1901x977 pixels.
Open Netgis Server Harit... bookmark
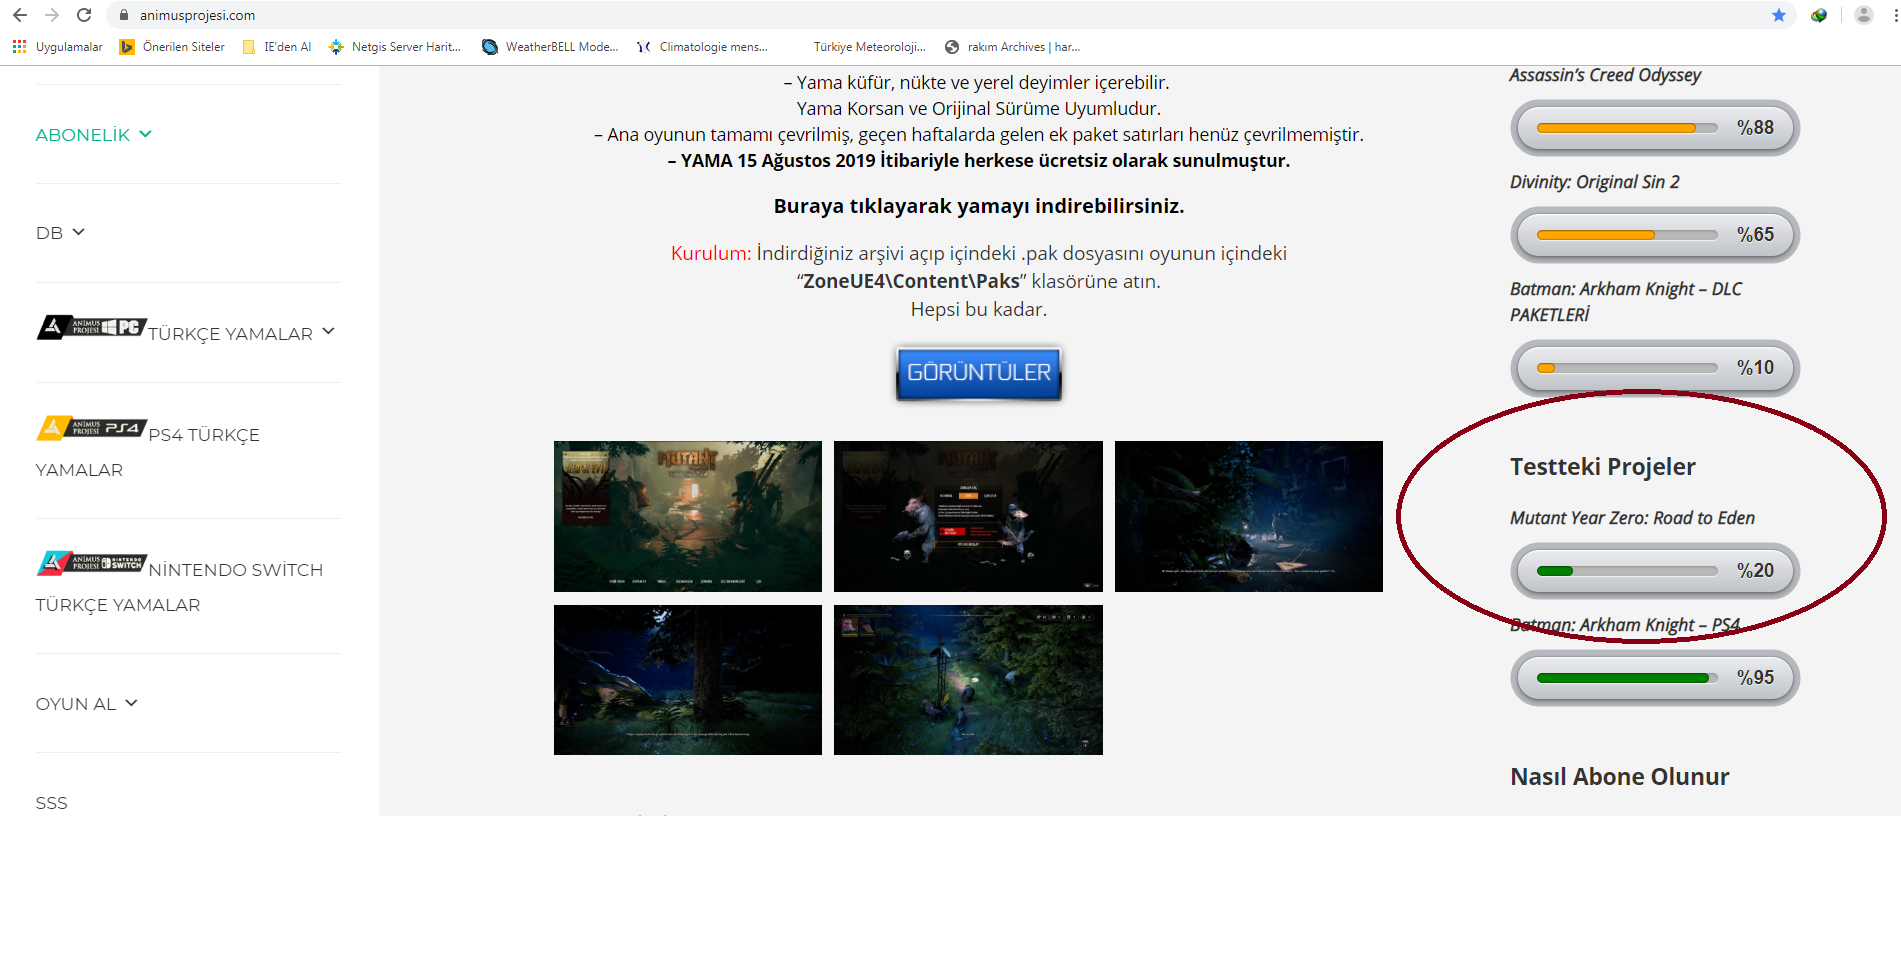pyautogui.click(x=395, y=47)
